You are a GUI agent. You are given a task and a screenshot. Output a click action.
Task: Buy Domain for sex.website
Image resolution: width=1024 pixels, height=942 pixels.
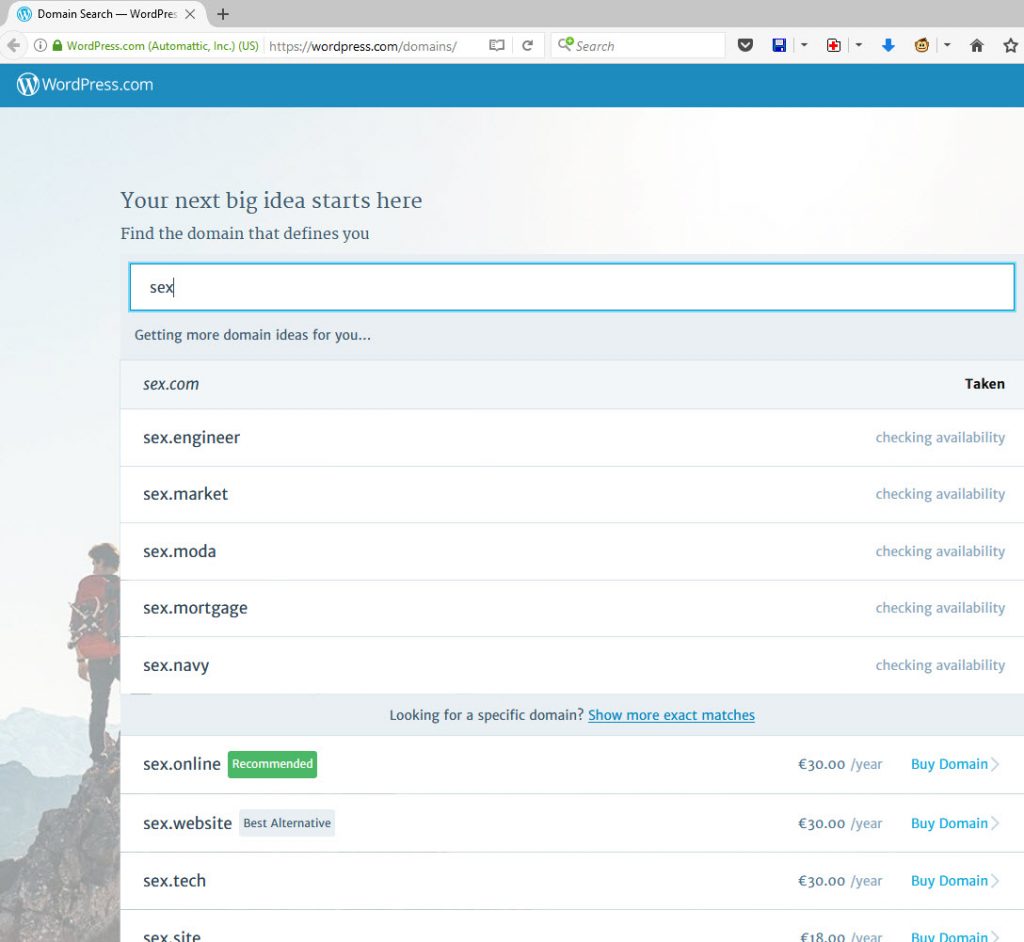(x=955, y=824)
